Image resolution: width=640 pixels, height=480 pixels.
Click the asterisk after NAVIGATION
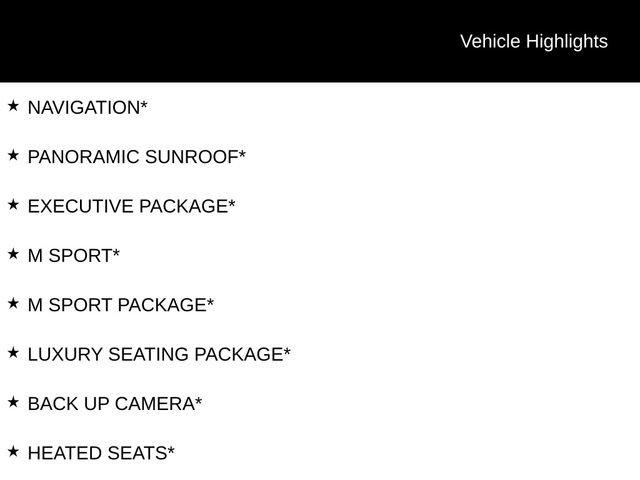coord(144,104)
